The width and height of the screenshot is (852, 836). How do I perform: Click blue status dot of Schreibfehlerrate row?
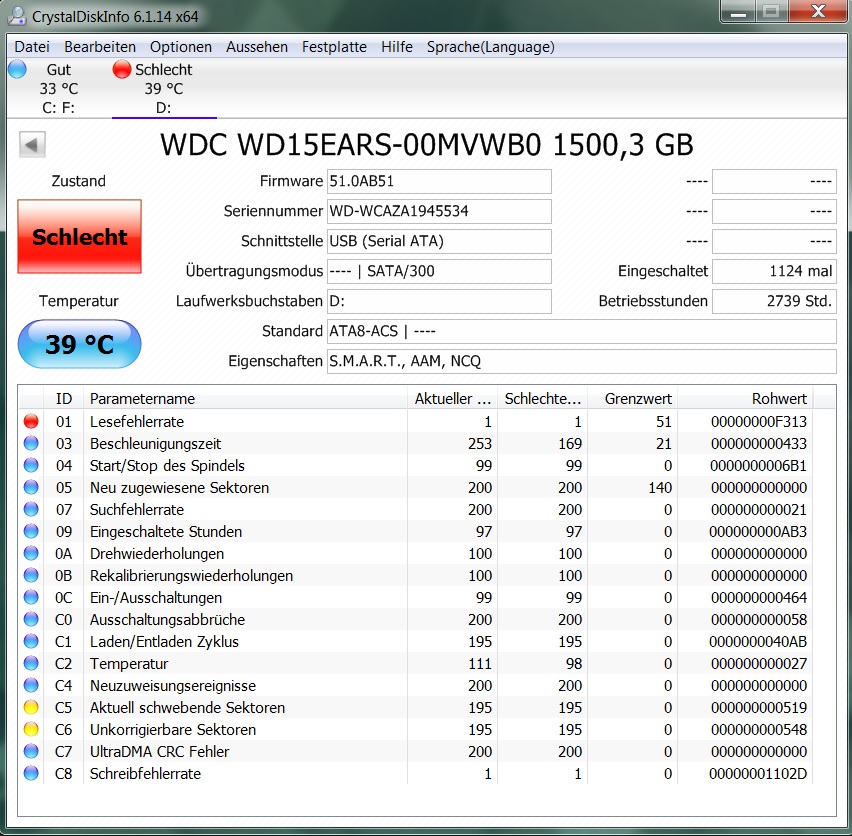(32, 774)
